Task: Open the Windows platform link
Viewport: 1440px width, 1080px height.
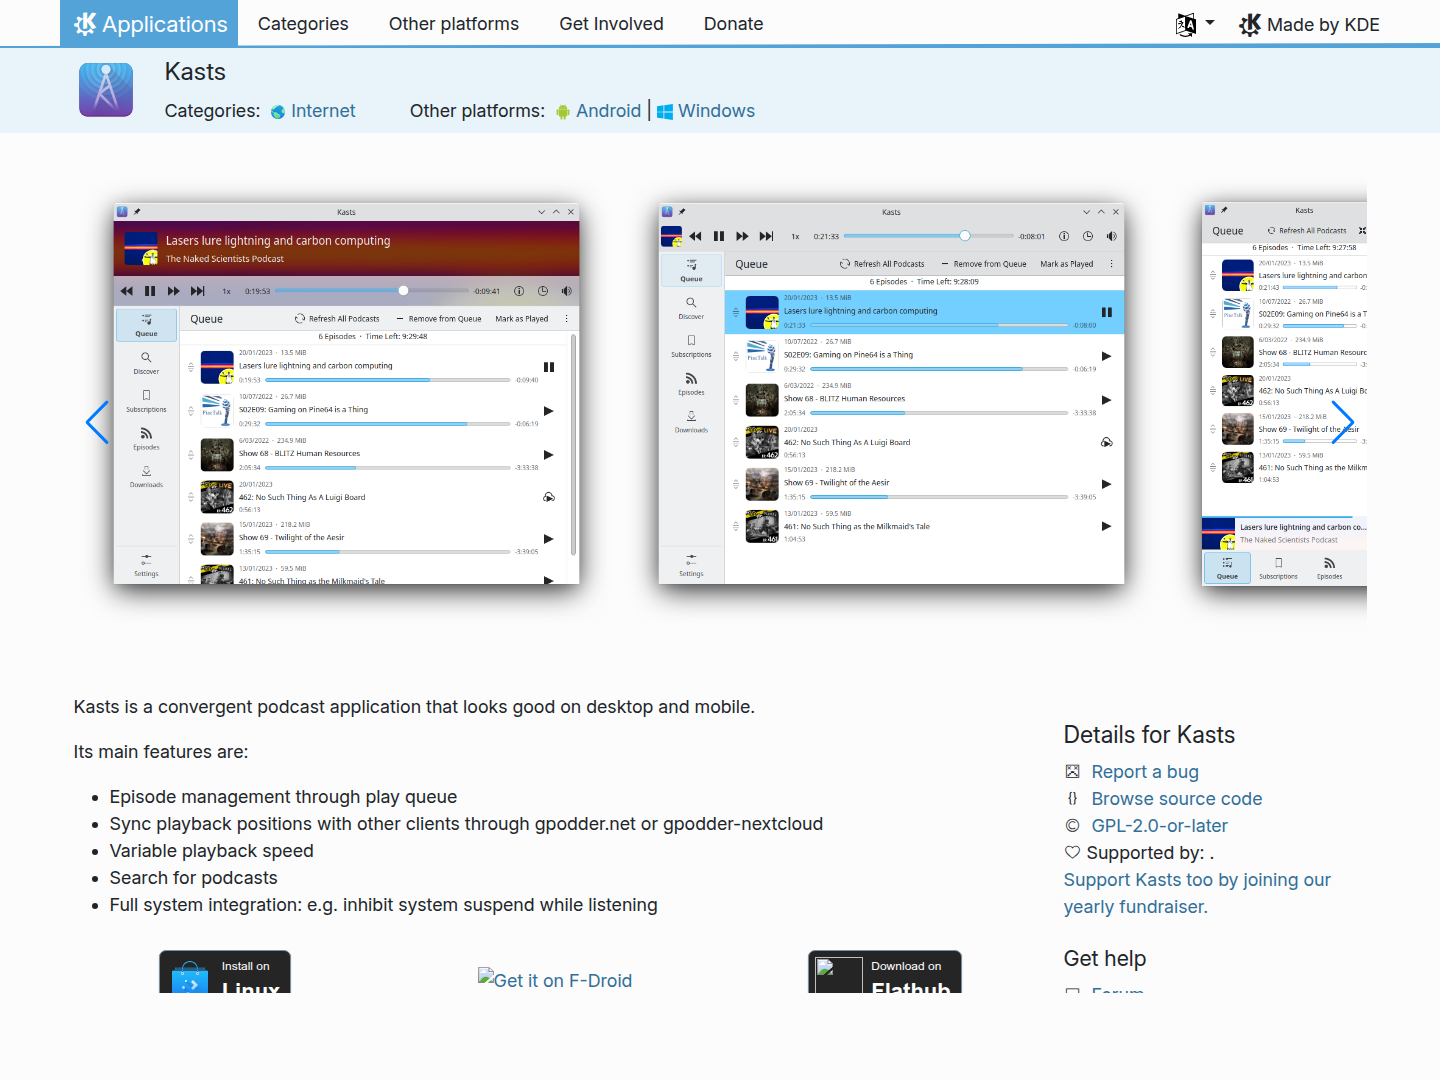Action: 716,111
